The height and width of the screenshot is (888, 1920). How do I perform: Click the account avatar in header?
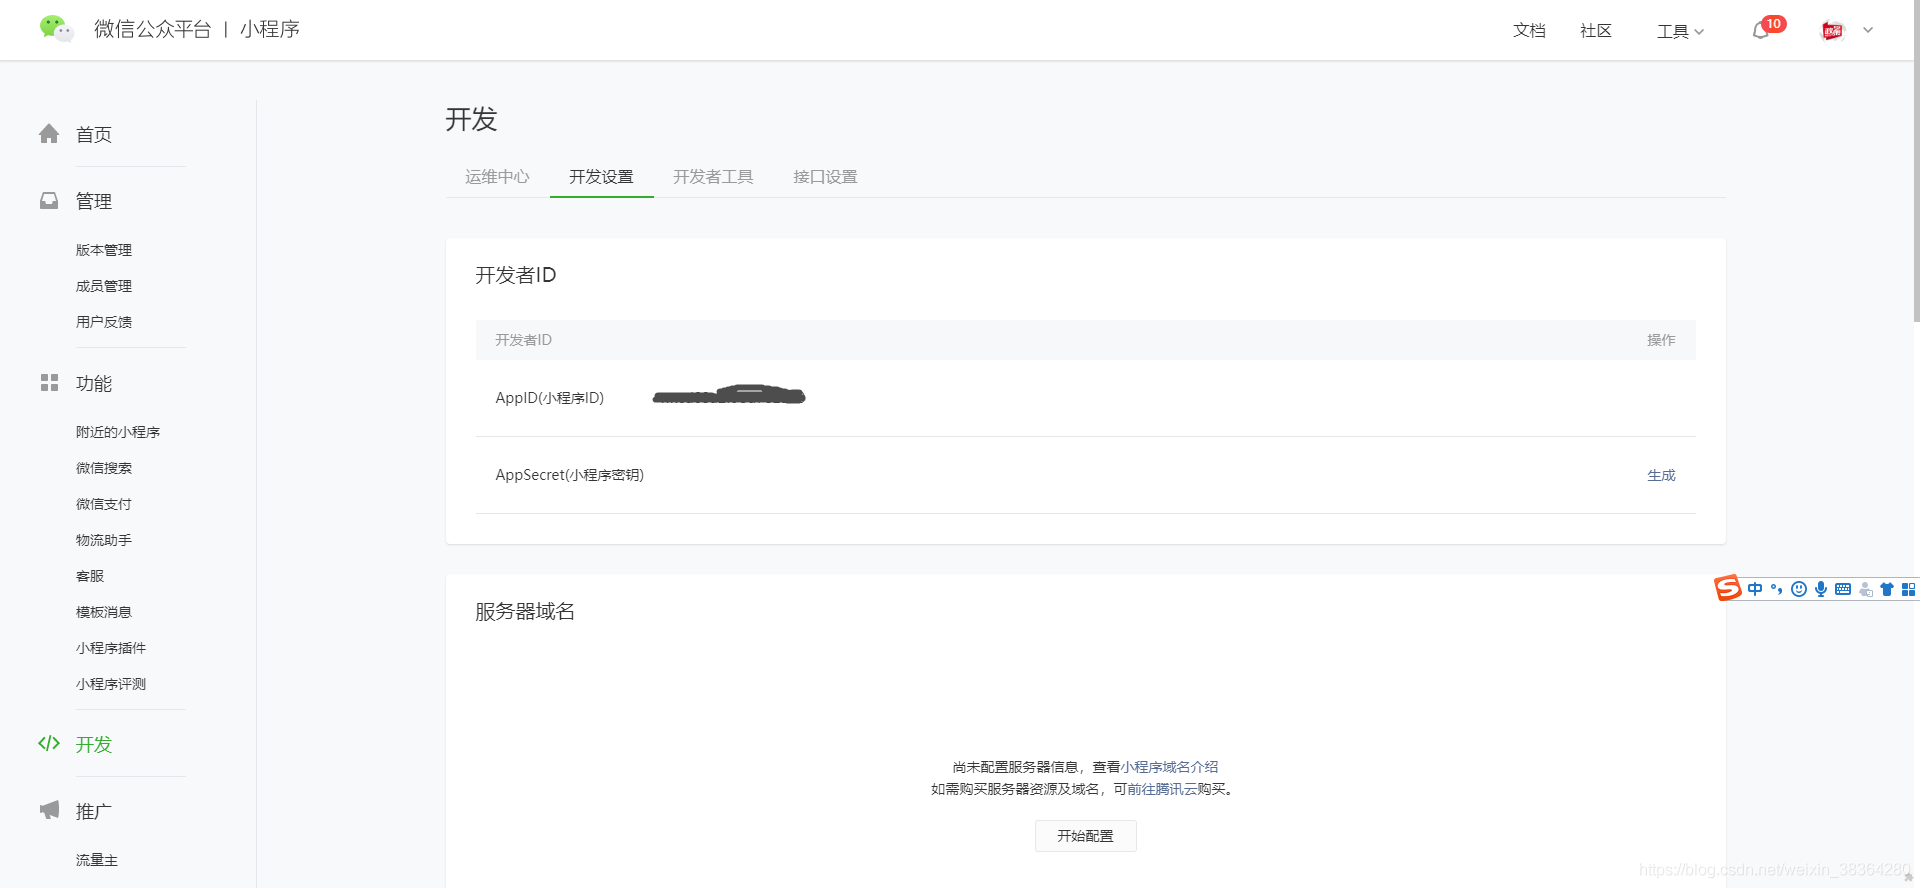tap(1832, 31)
